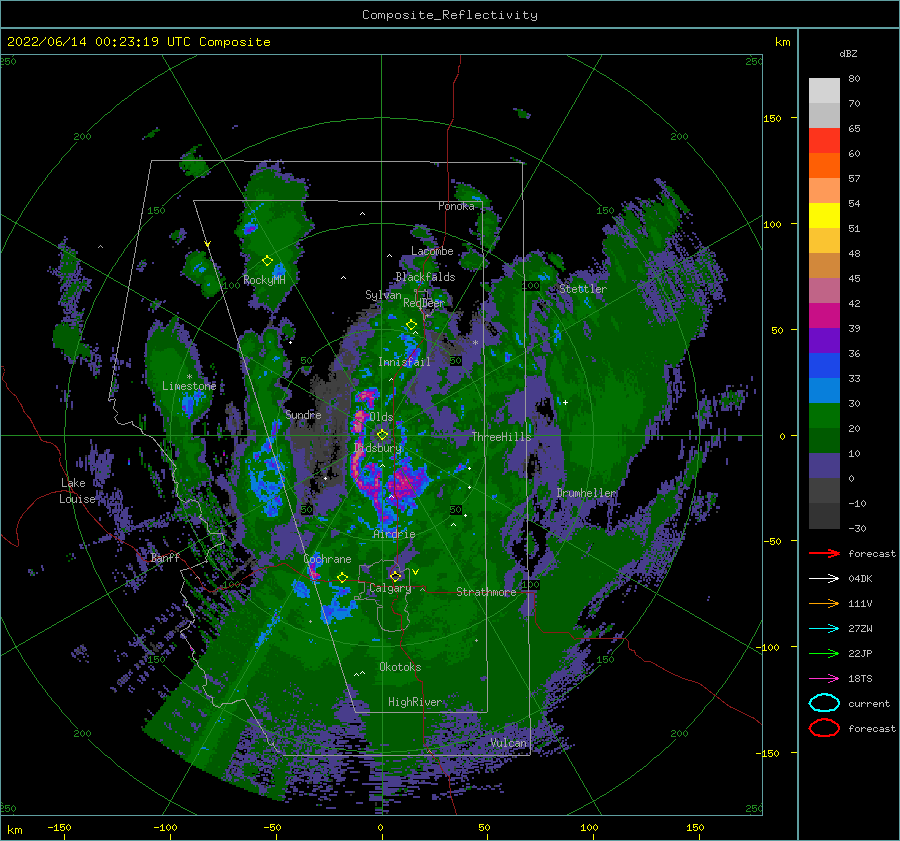Click the yellow diamond marker near RockyMH
This screenshot has width=900, height=841.
(x=267, y=261)
